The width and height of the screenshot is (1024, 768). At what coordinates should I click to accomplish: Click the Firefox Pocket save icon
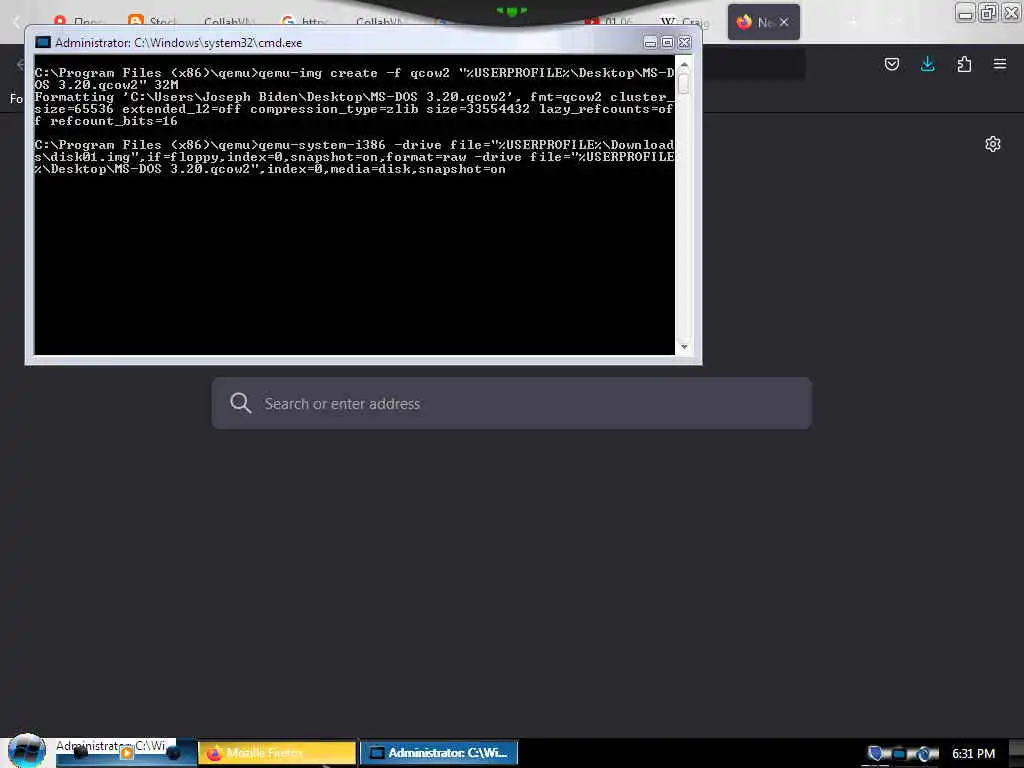891,64
